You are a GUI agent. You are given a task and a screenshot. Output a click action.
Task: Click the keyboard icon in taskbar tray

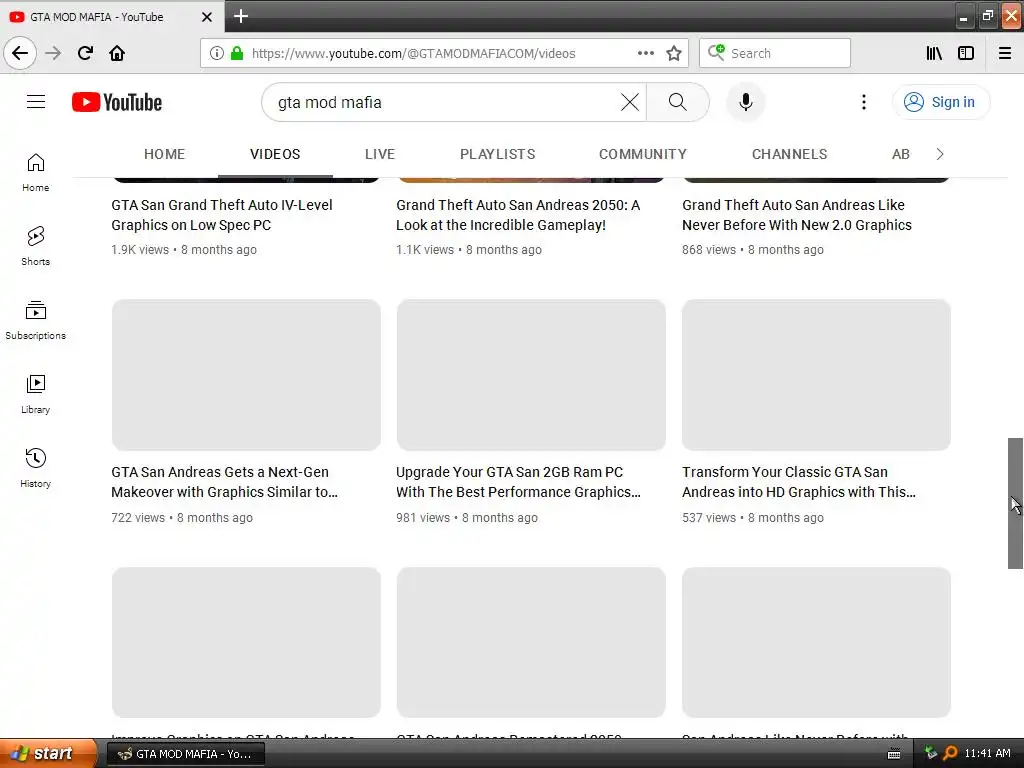coord(894,754)
